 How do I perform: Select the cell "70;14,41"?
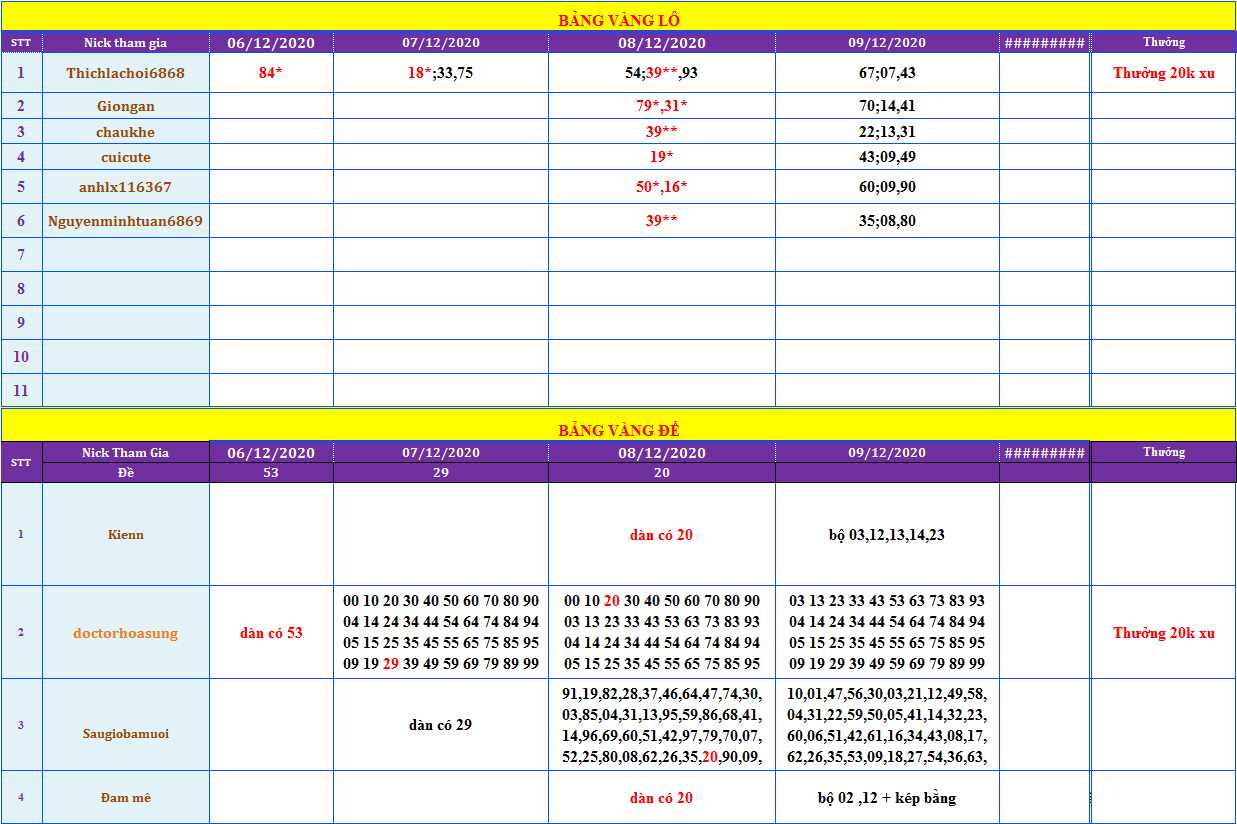coord(887,106)
